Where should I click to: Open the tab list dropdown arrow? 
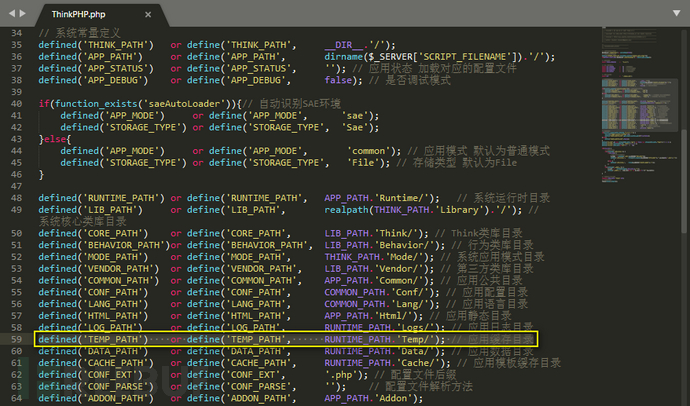click(677, 13)
